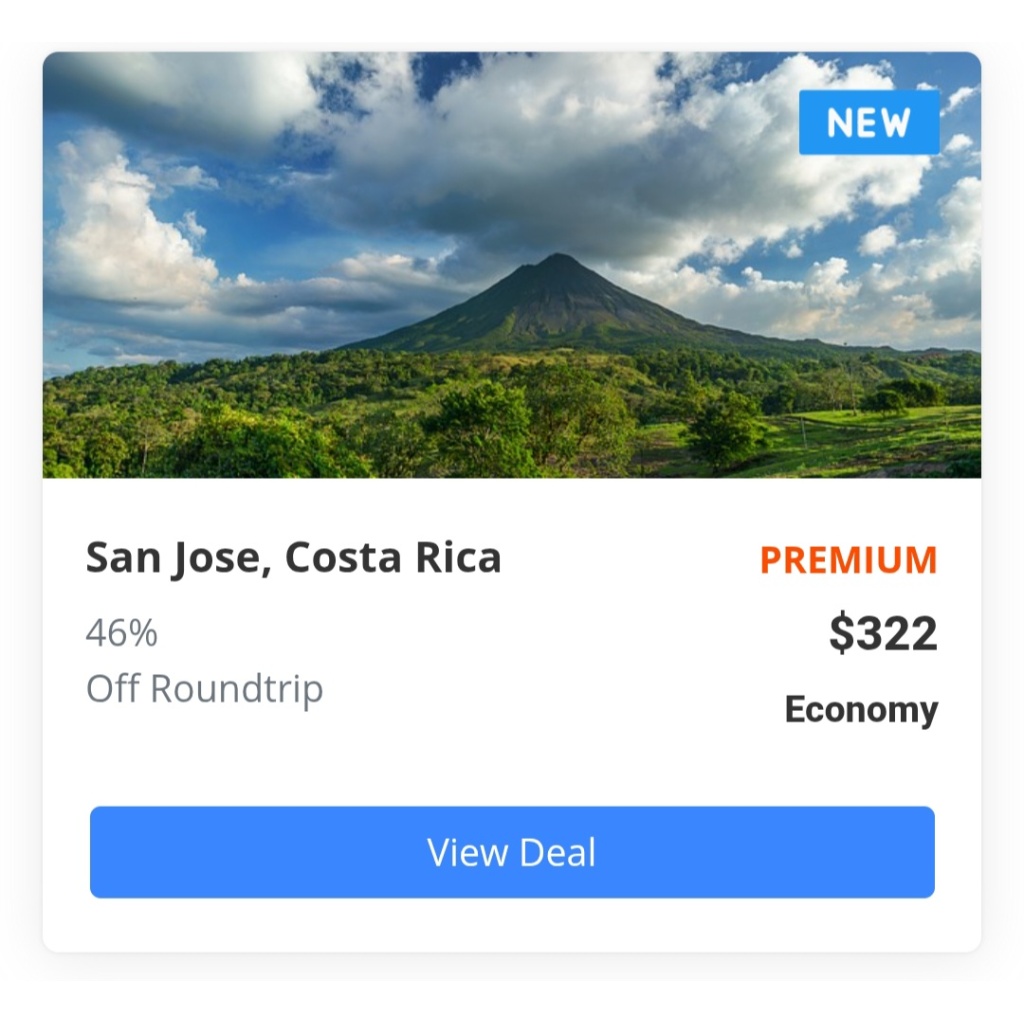Screen dimensions: 1024x1024
Task: Tap the blue NEW badge
Action: click(x=869, y=122)
